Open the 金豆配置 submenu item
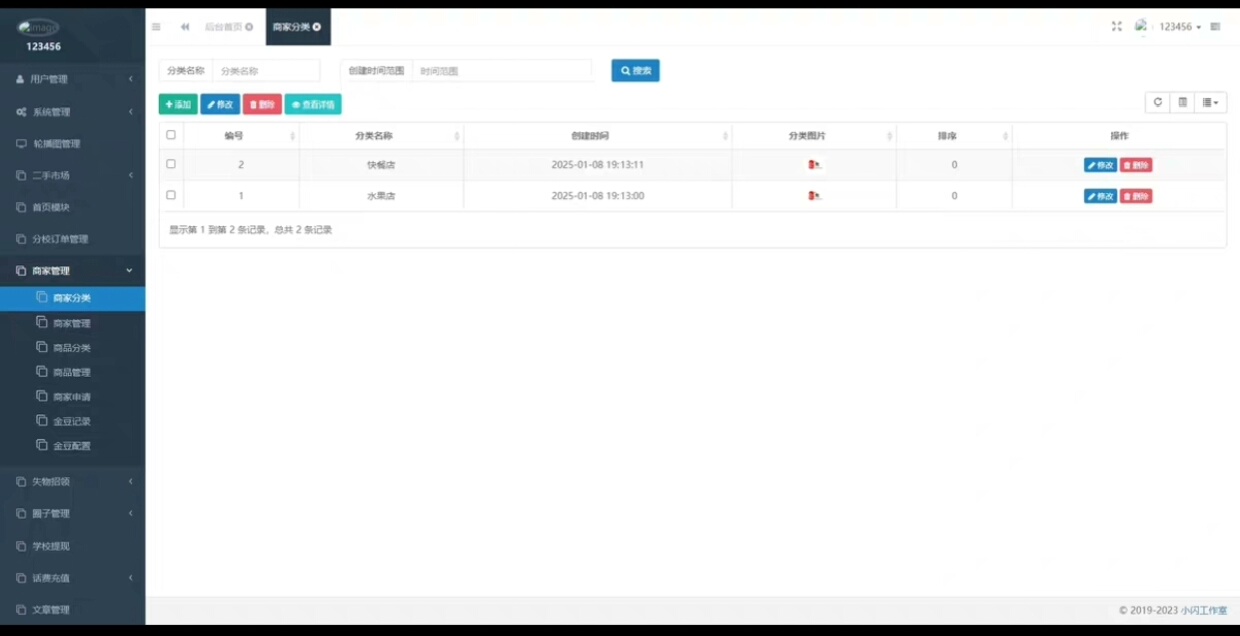Screen dimensions: 1240x636 click(72, 445)
